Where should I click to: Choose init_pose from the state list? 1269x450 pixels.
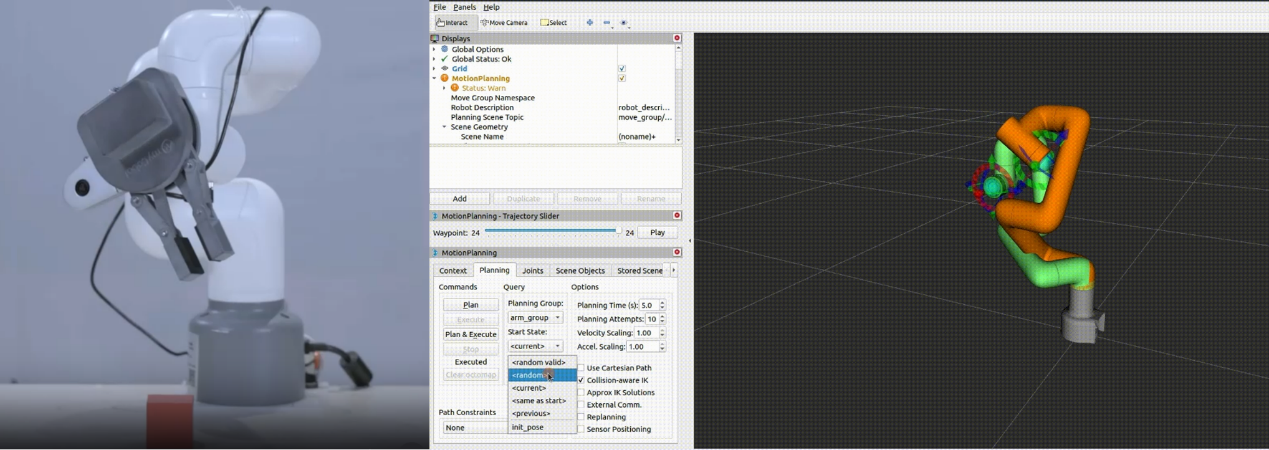[x=528, y=427]
